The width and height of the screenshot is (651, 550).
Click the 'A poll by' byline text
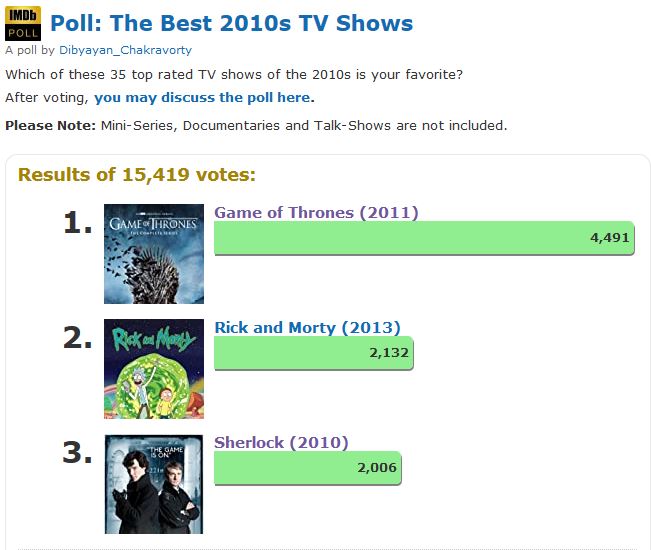[30, 49]
